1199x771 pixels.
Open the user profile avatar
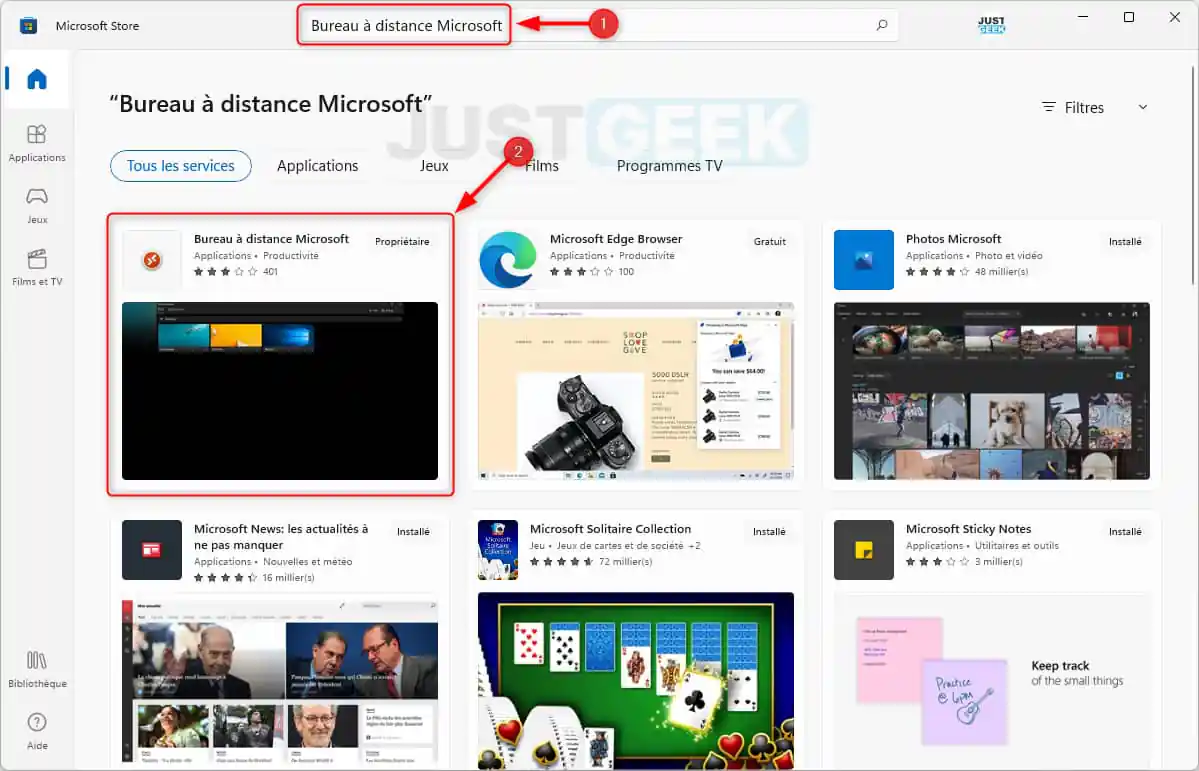991,25
